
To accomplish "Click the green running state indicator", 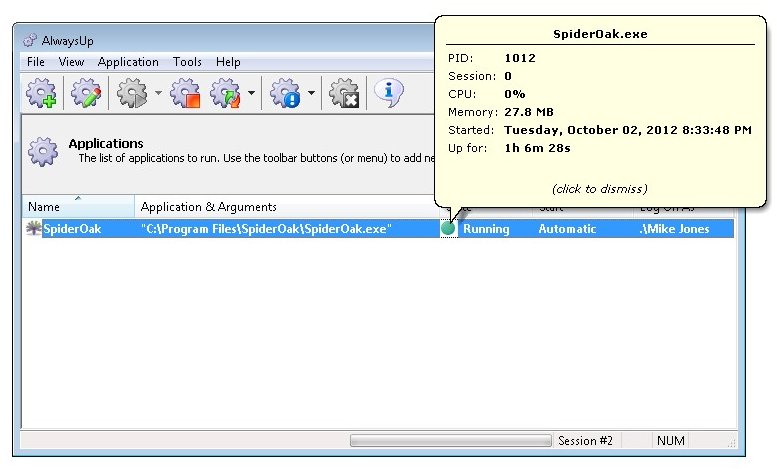I will (x=448, y=229).
